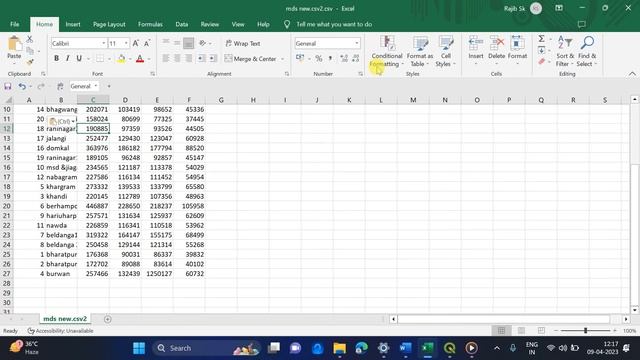Open the File tab

[x=15, y=24]
